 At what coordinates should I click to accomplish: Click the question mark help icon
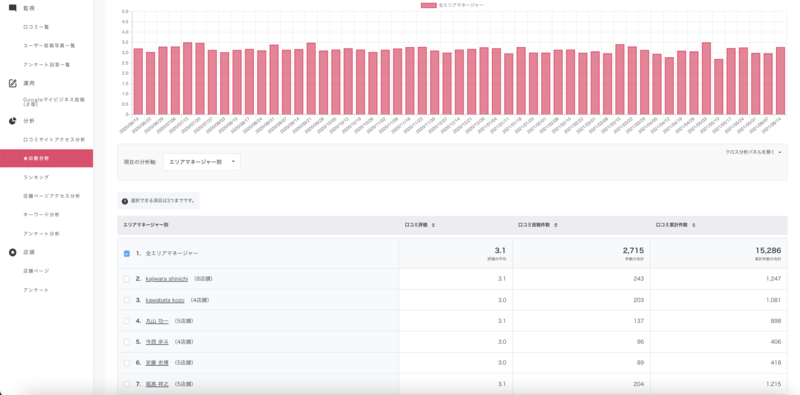[124, 201]
